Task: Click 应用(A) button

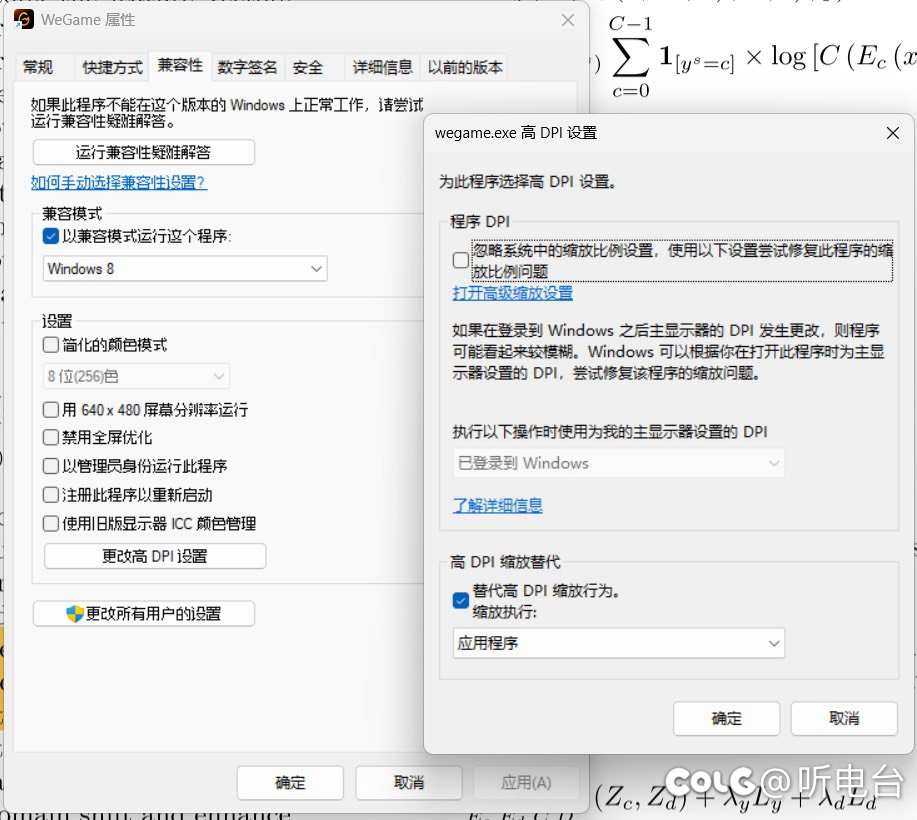Action: (526, 783)
